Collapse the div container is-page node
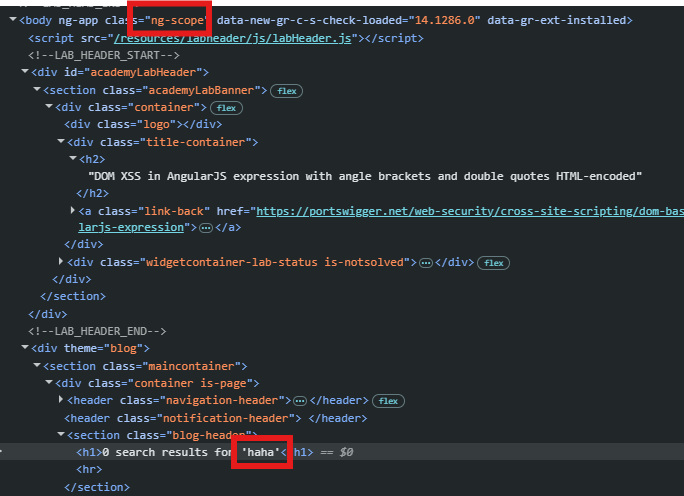Screen dimensions: 684x496 [49, 383]
